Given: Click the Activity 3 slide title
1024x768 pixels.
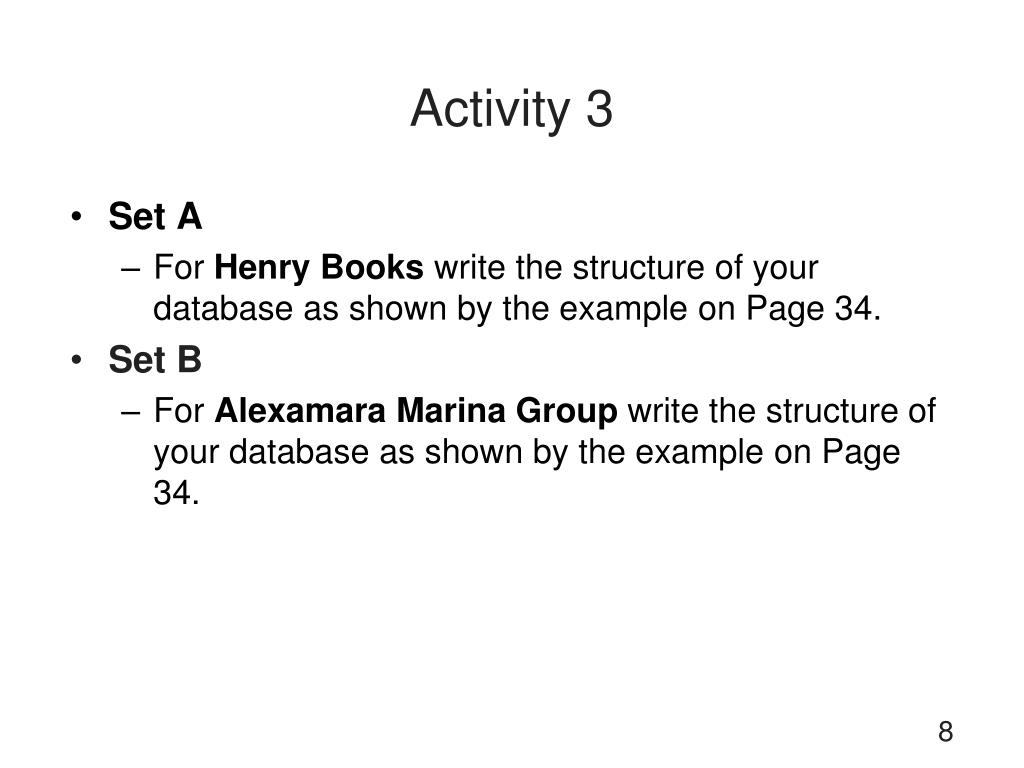Looking at the screenshot, I should 511,109.
